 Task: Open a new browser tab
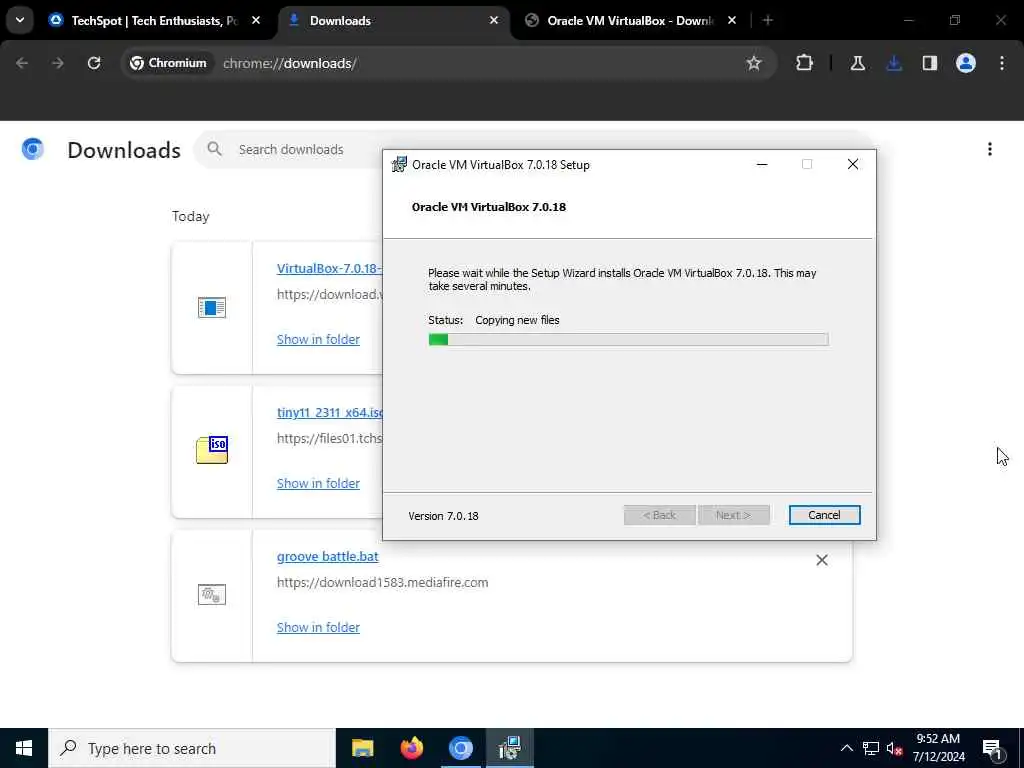click(x=768, y=21)
